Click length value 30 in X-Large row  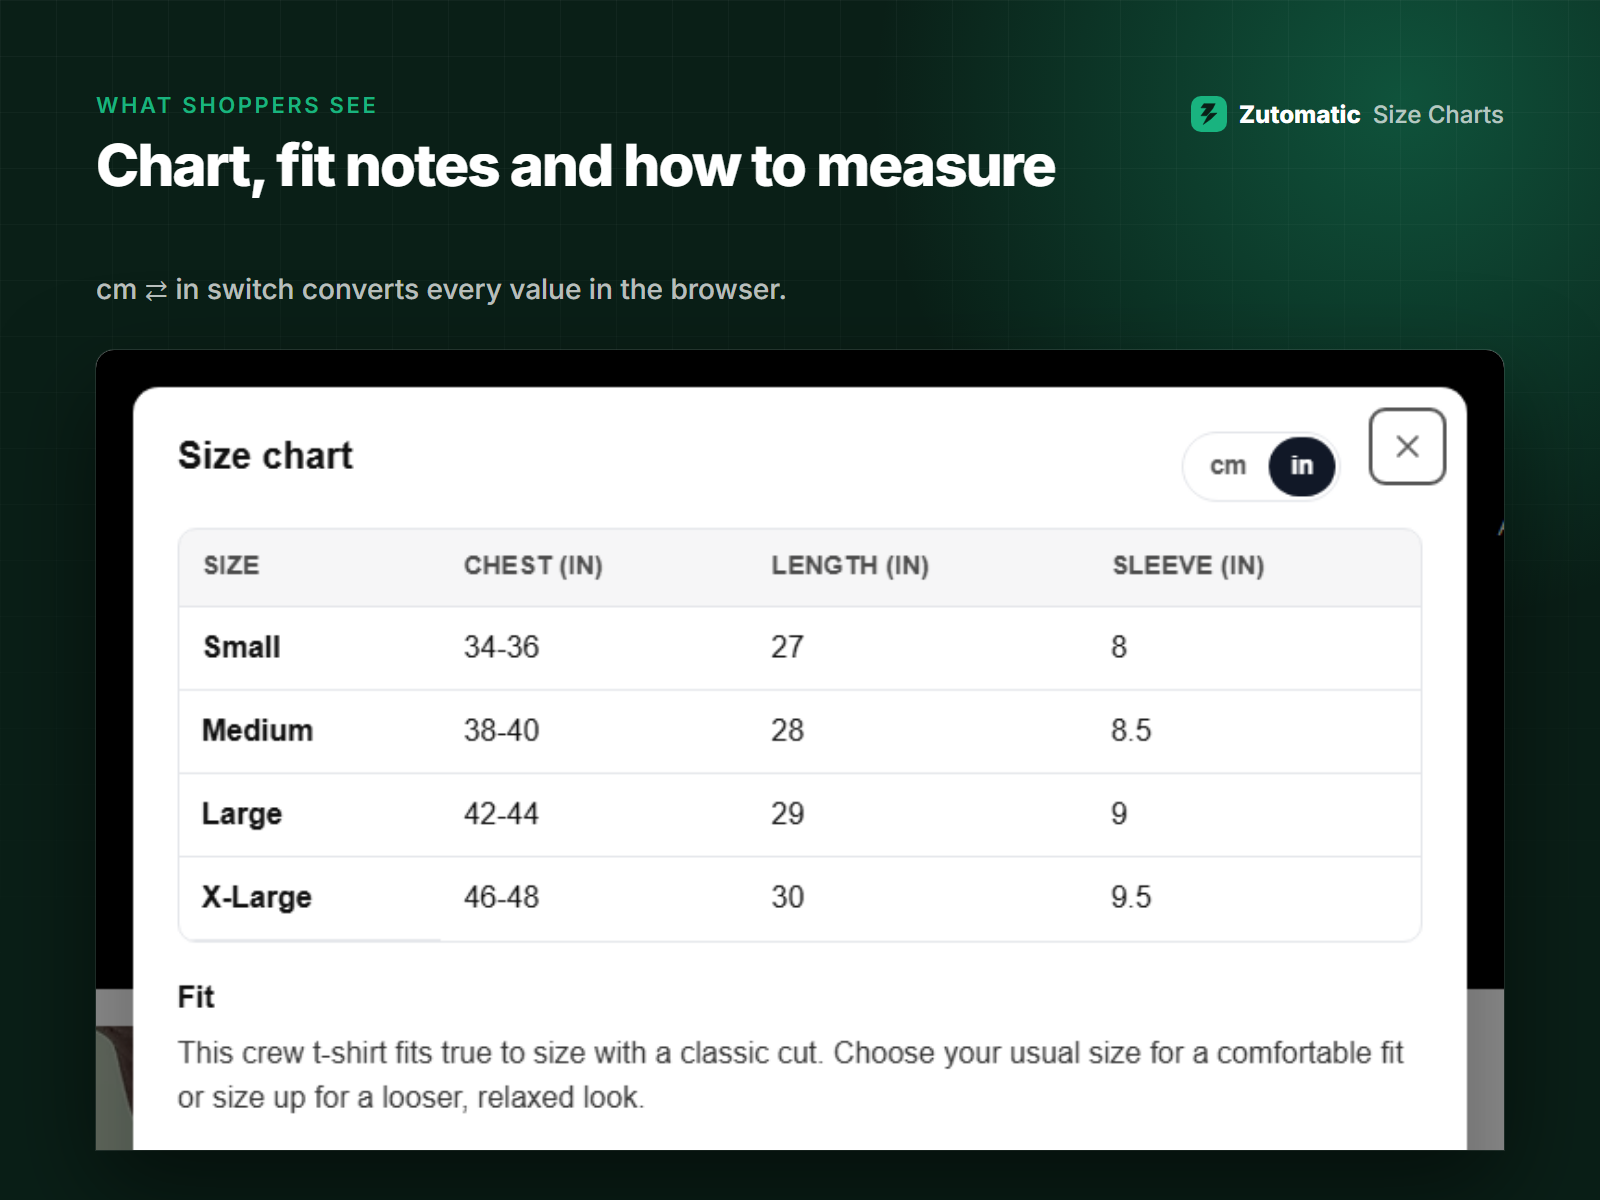point(787,897)
